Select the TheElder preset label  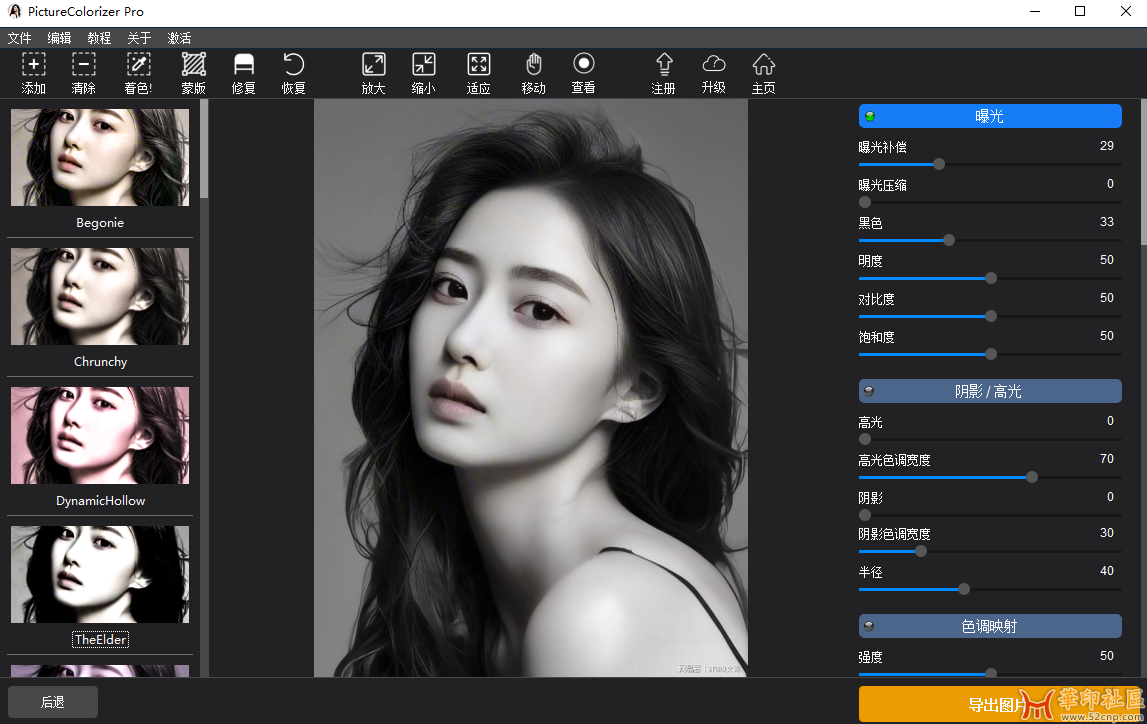(x=101, y=639)
